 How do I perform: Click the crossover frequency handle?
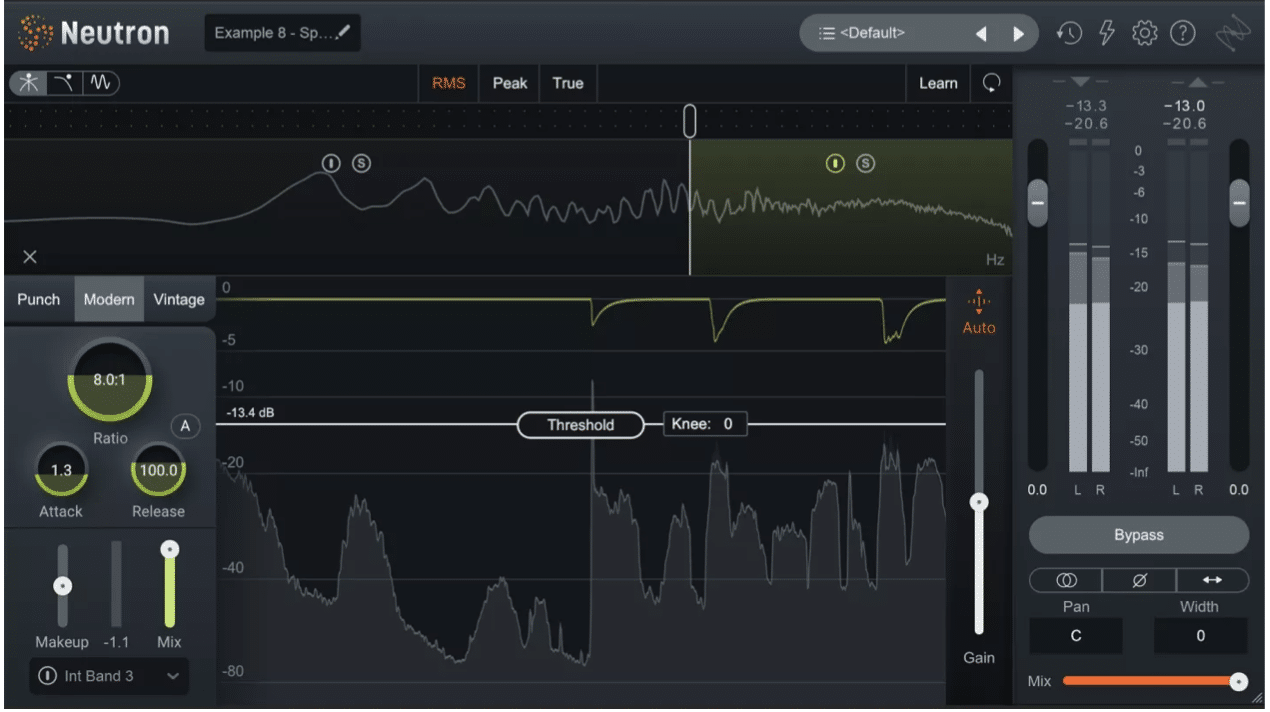coord(690,120)
